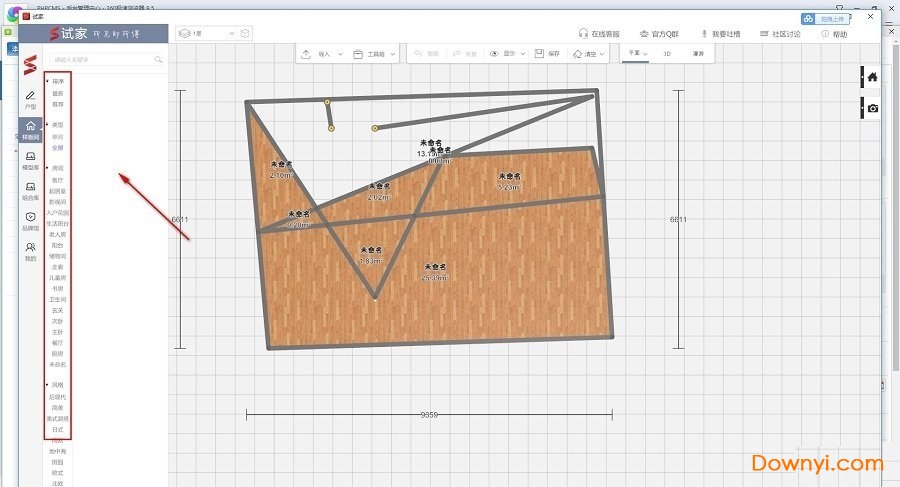The image size is (900, 487).
Task: Select 客厅 in room filter list
Action: click(58, 179)
